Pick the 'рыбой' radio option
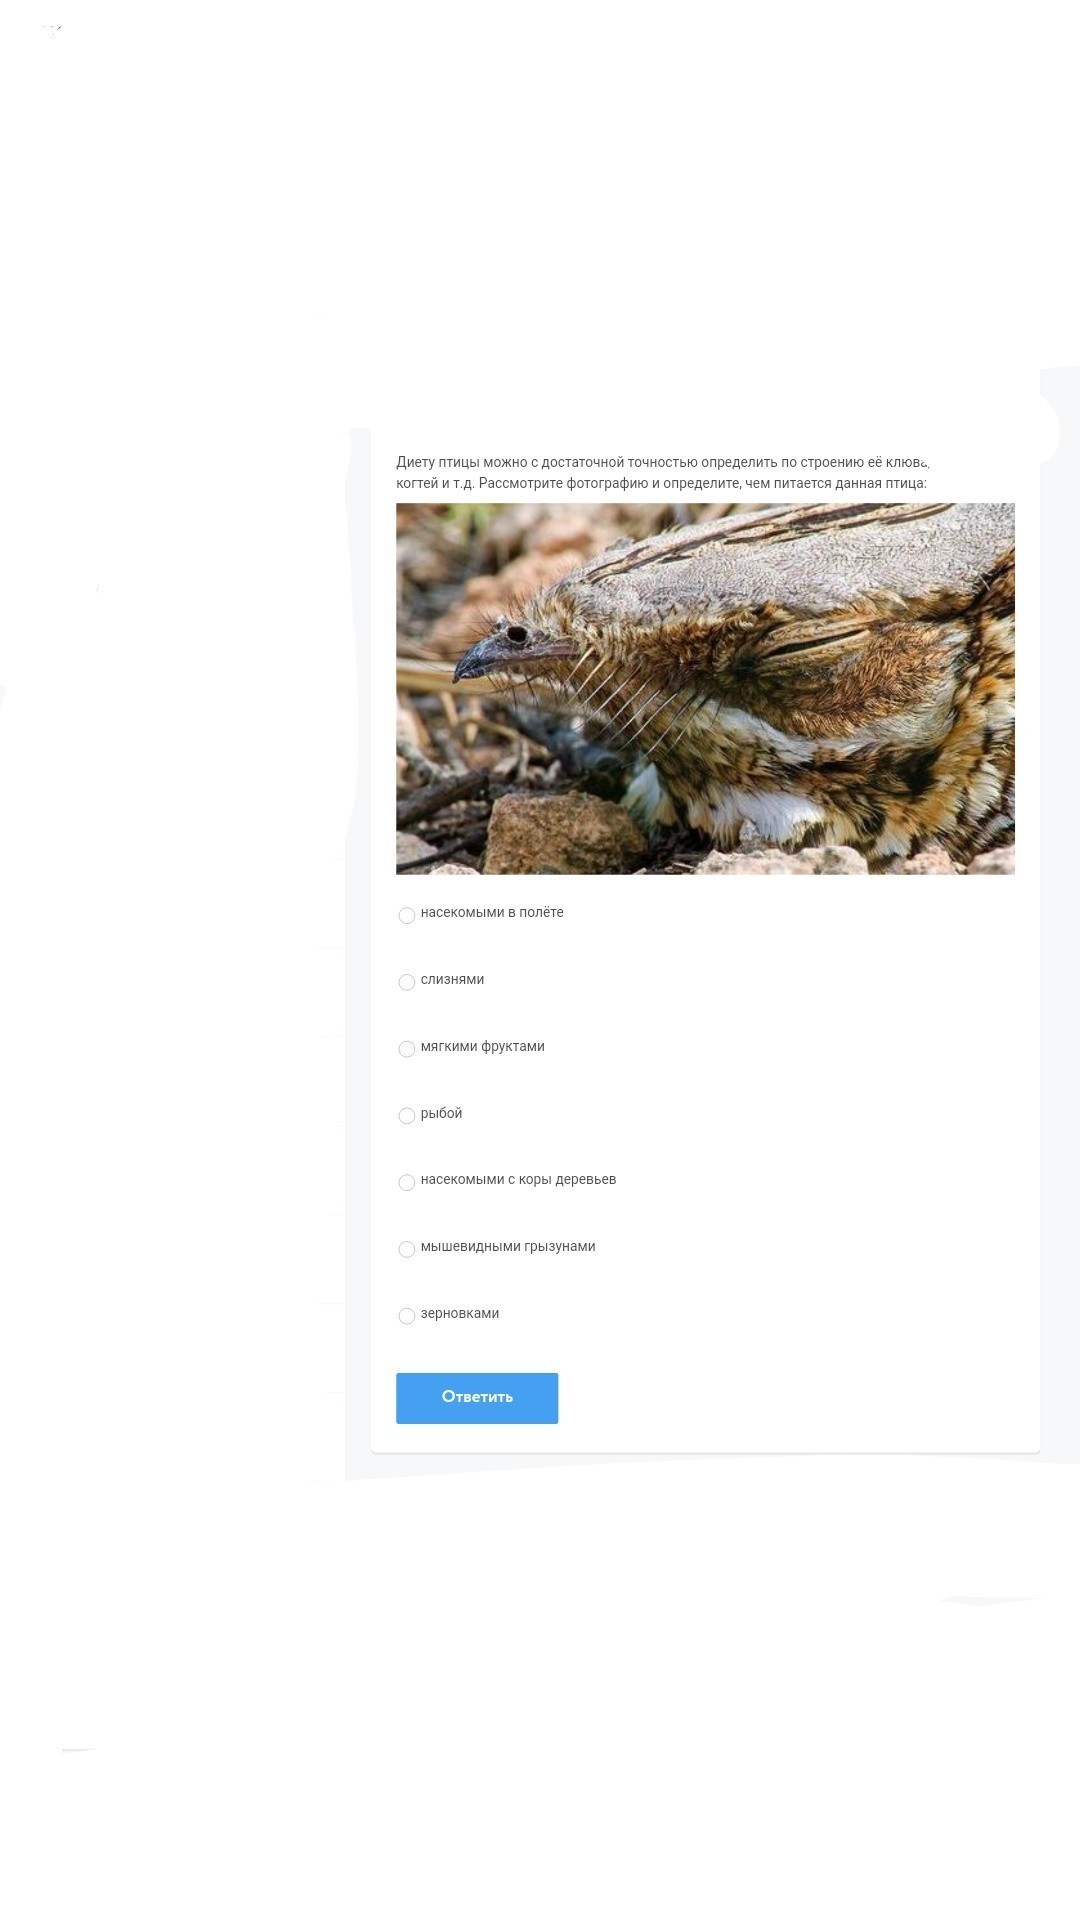This screenshot has width=1080, height=1920. 407,1116
